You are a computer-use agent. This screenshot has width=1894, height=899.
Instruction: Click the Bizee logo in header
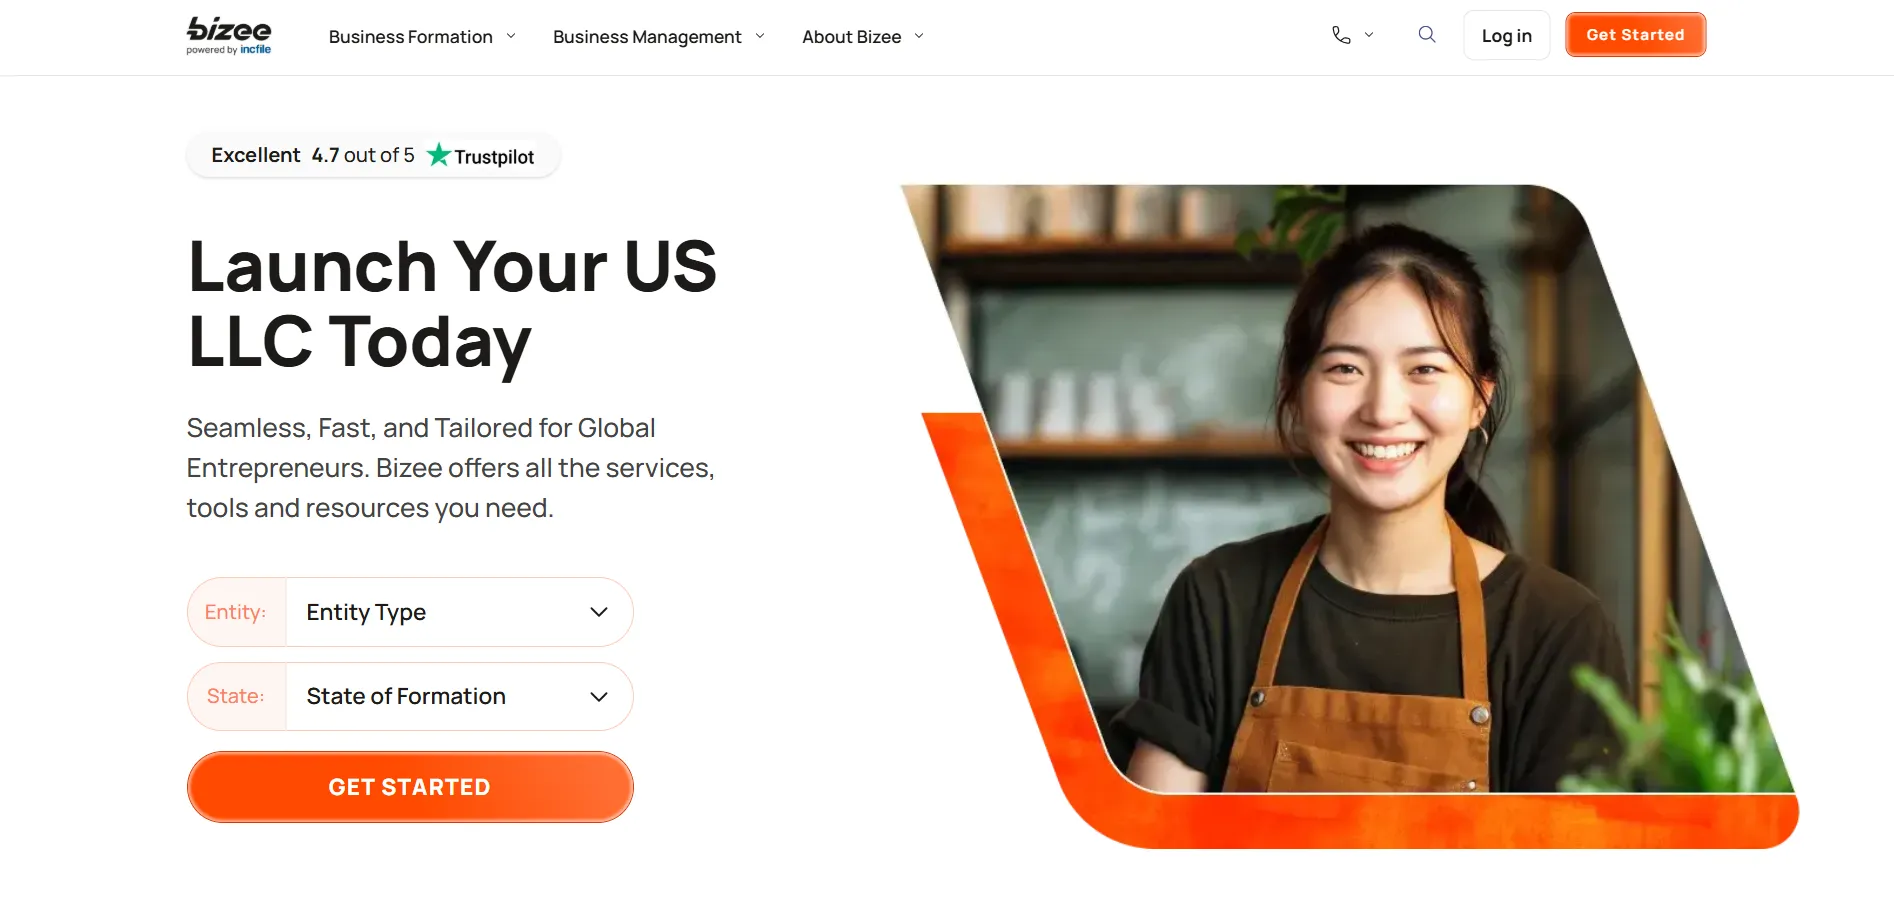pyautogui.click(x=229, y=36)
